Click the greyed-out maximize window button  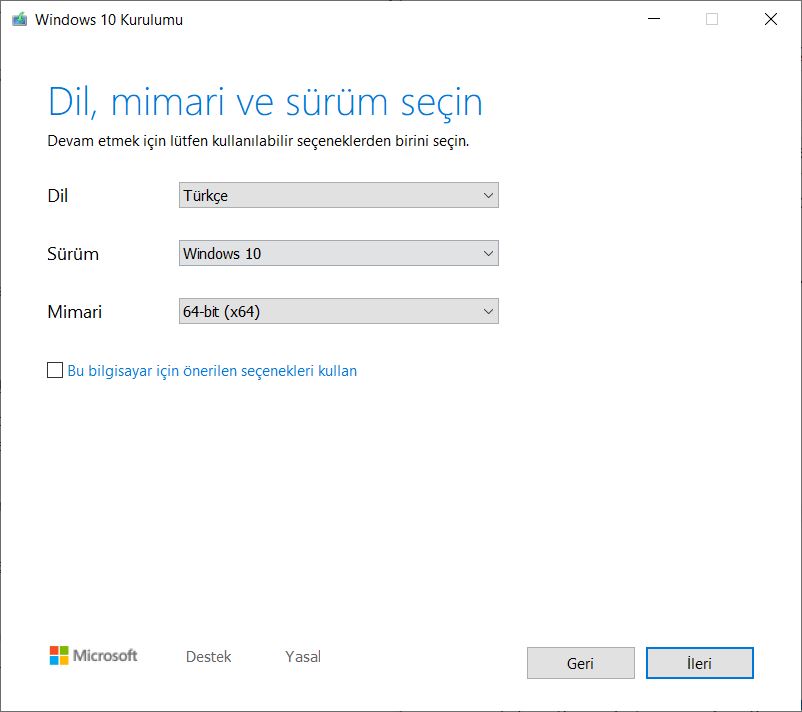712,19
